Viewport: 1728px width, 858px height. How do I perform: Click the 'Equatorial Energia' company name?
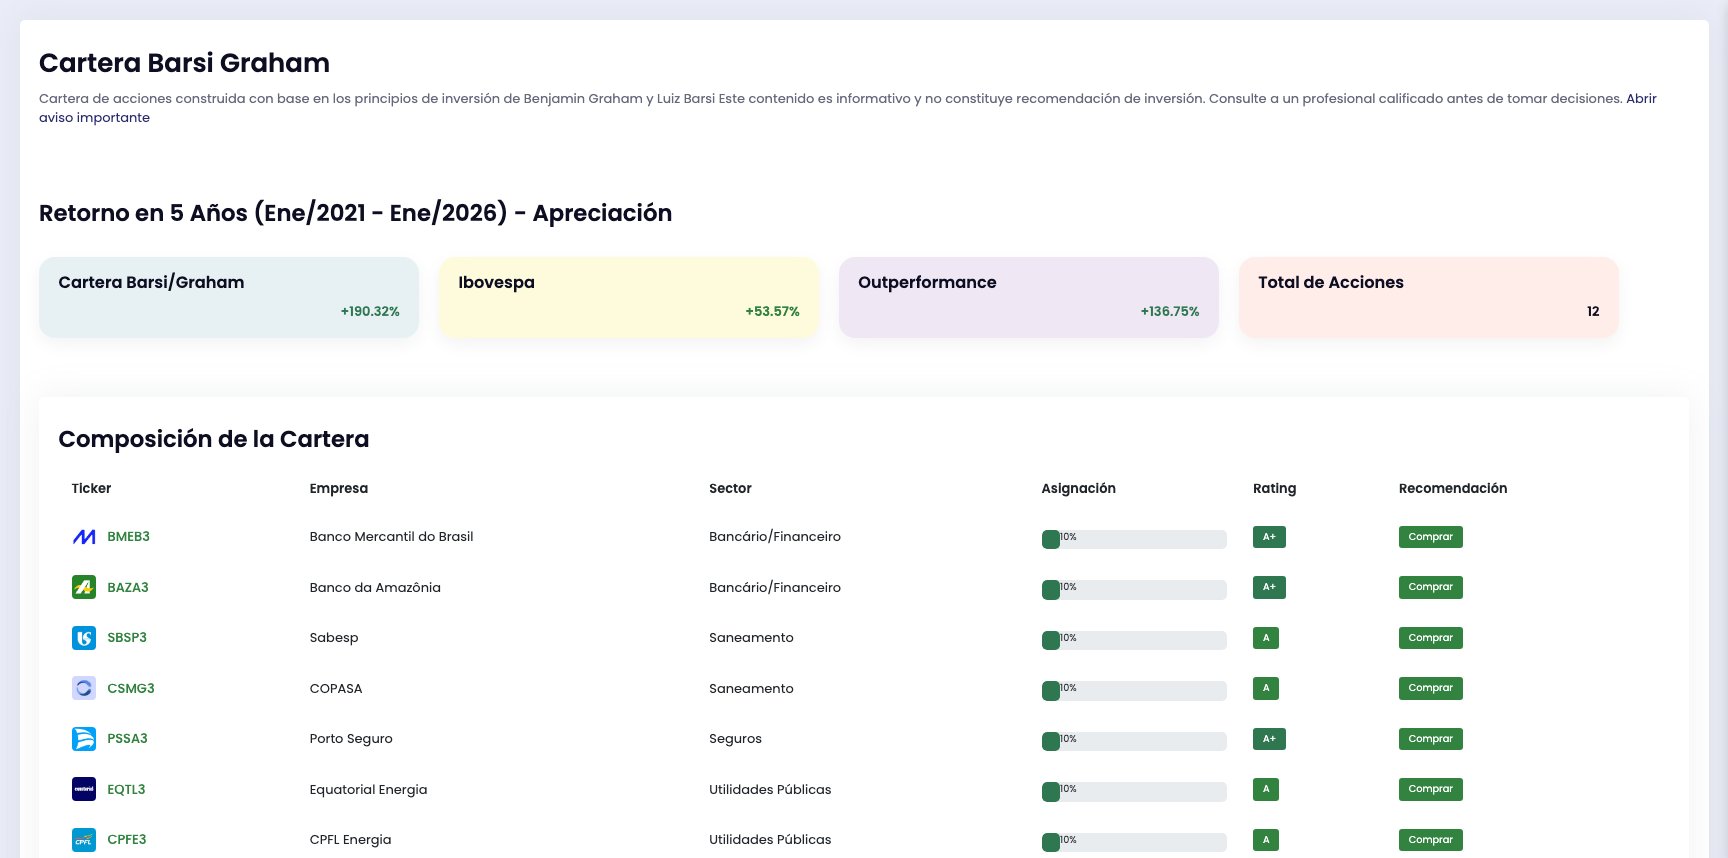[368, 789]
